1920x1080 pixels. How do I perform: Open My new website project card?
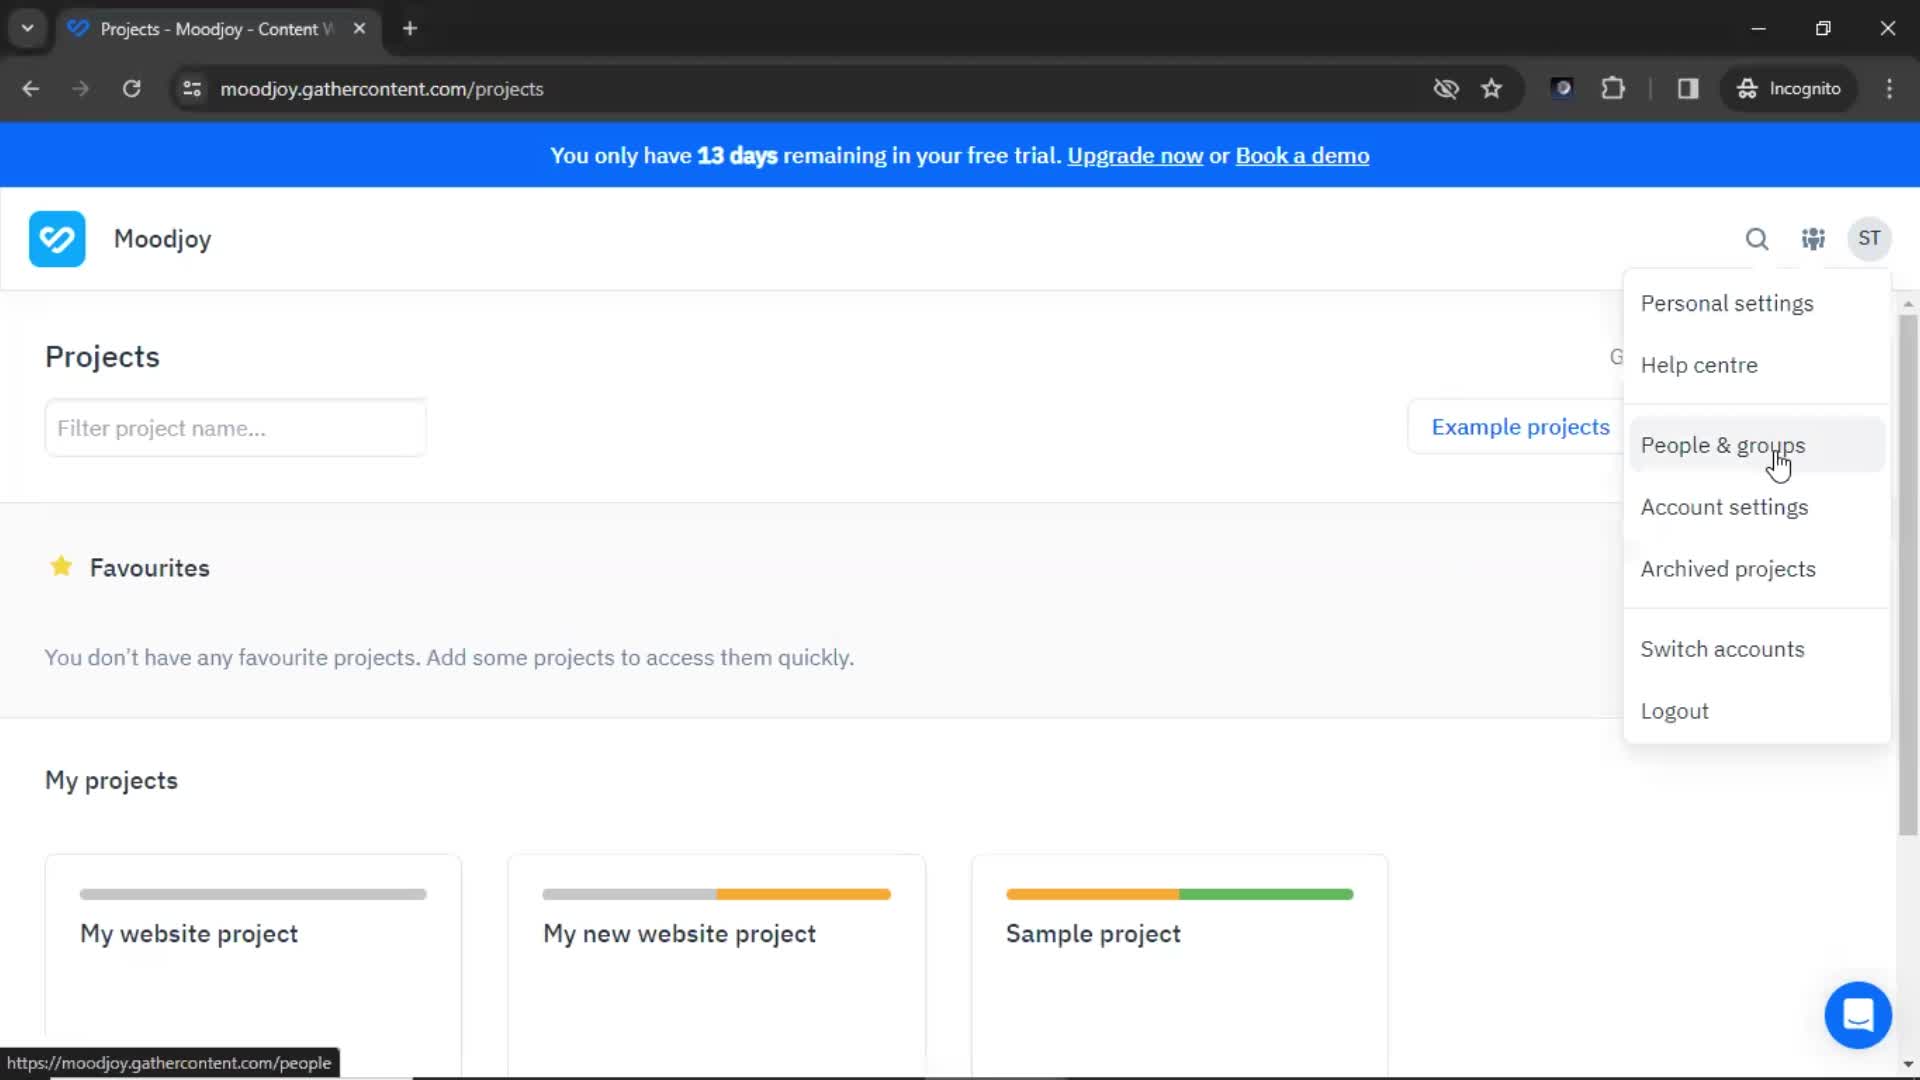(716, 966)
